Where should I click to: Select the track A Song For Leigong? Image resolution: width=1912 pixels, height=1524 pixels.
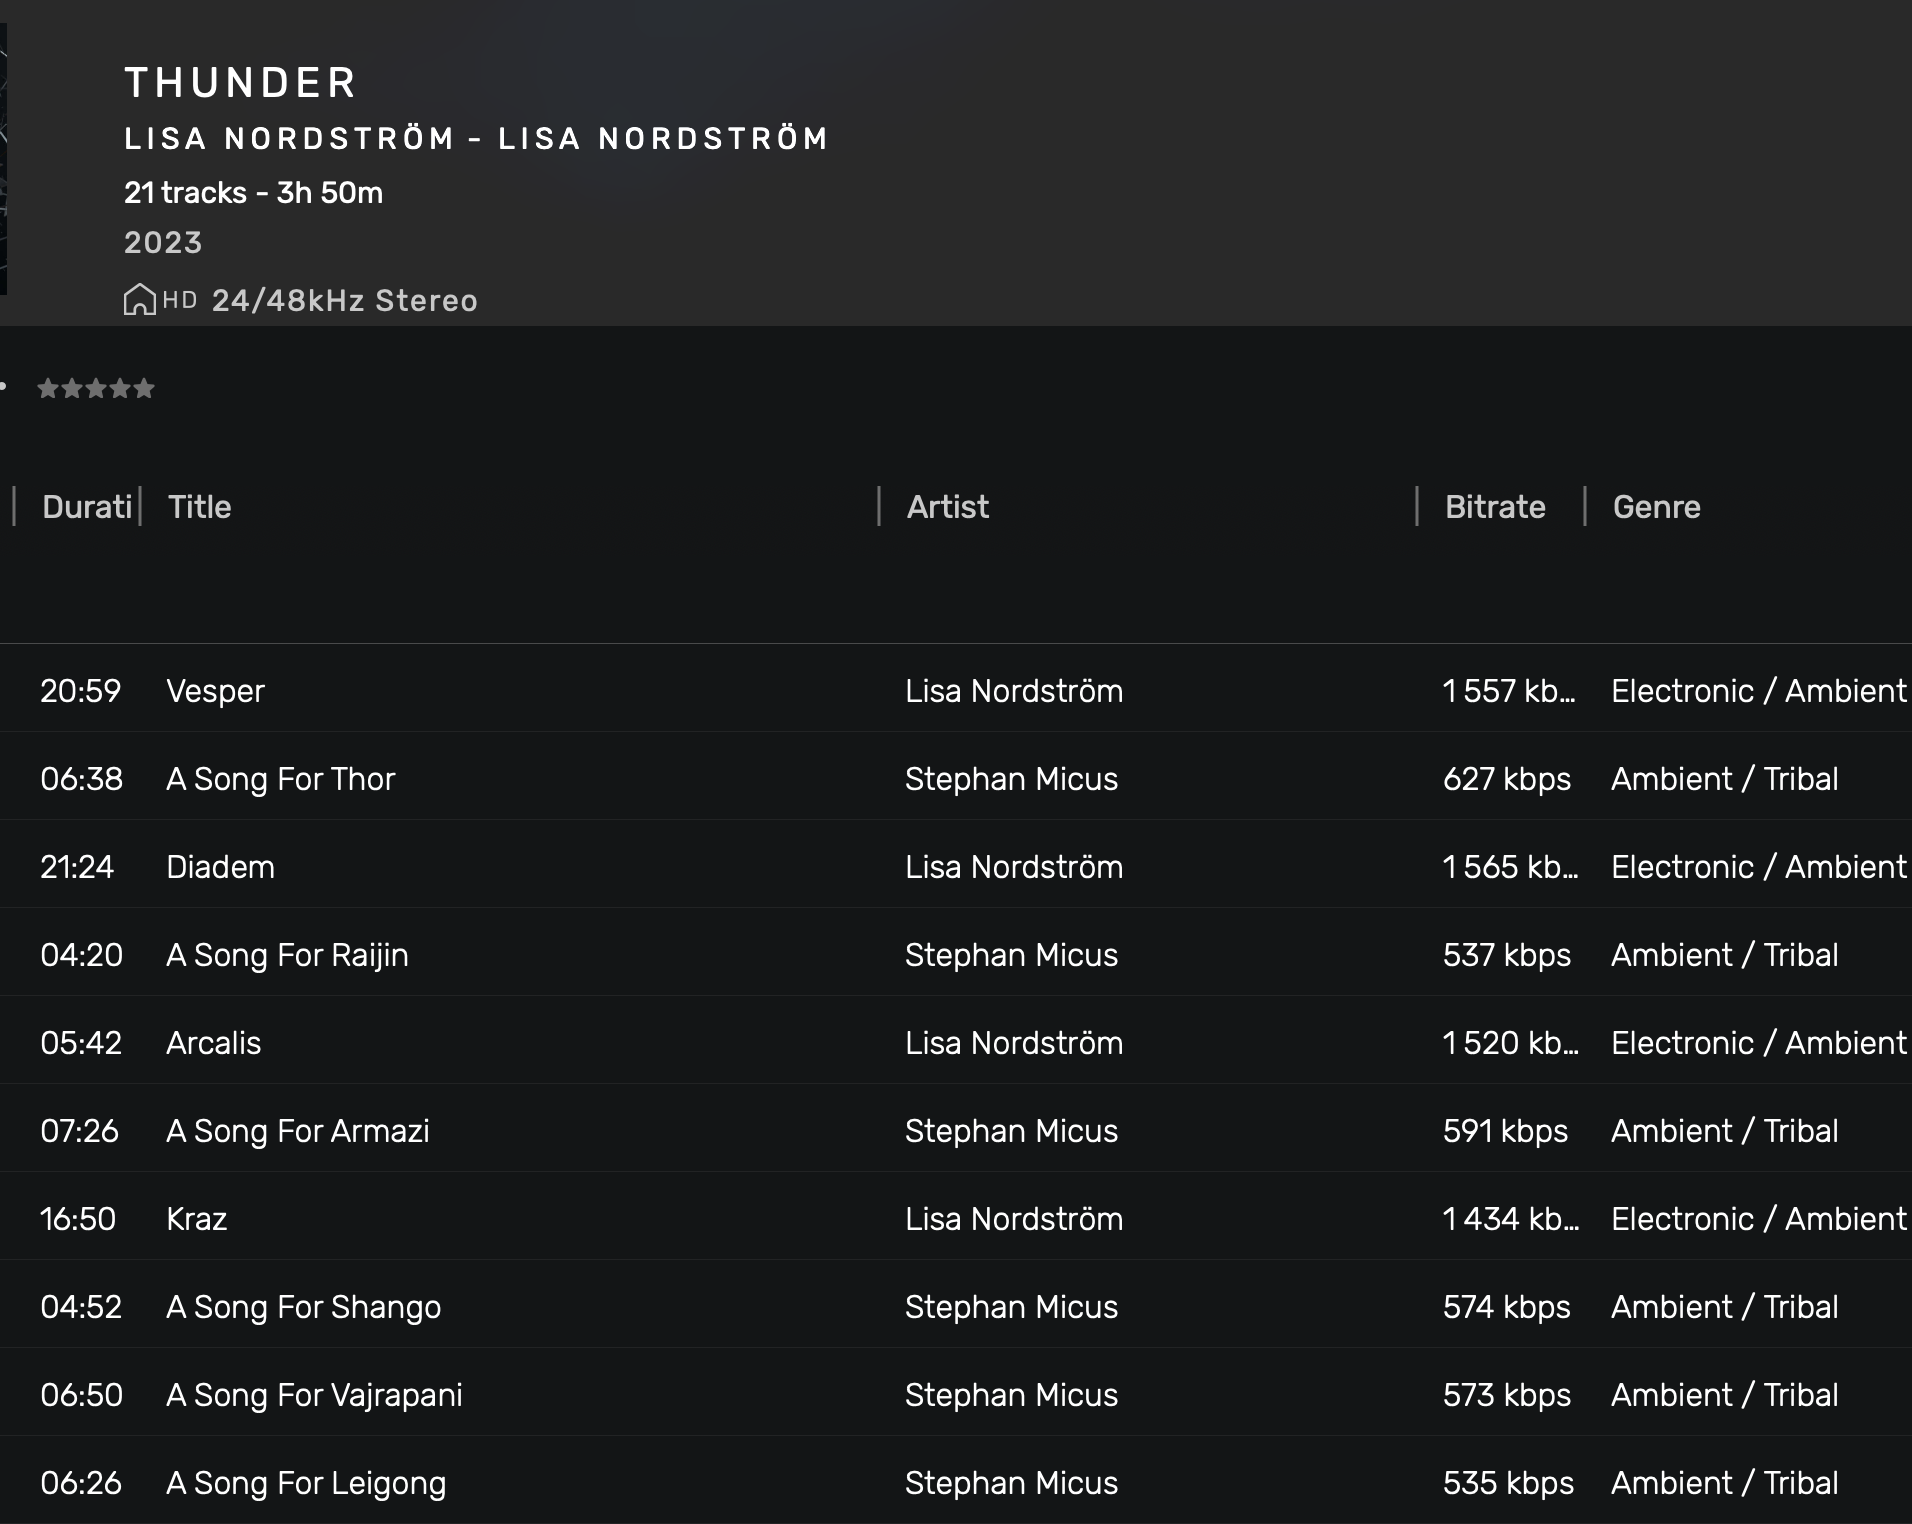click(x=306, y=1483)
